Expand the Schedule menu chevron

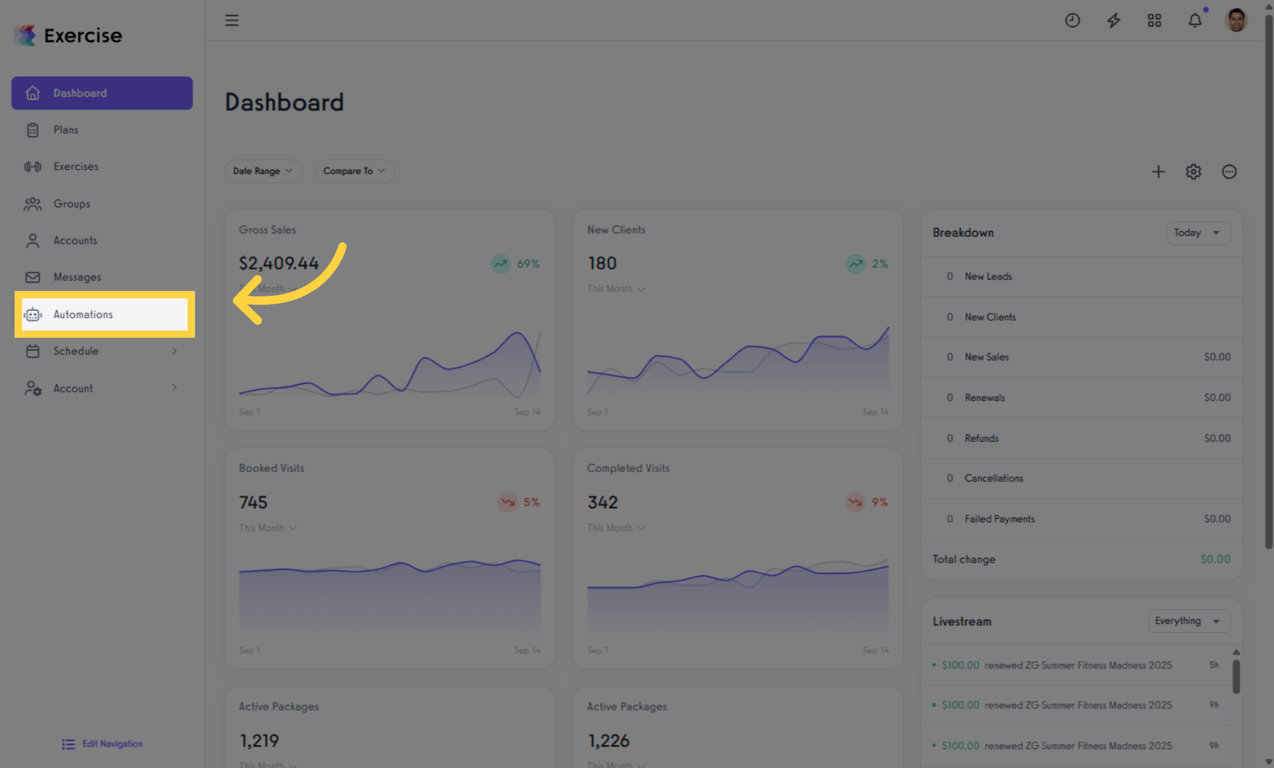pyautogui.click(x=174, y=351)
